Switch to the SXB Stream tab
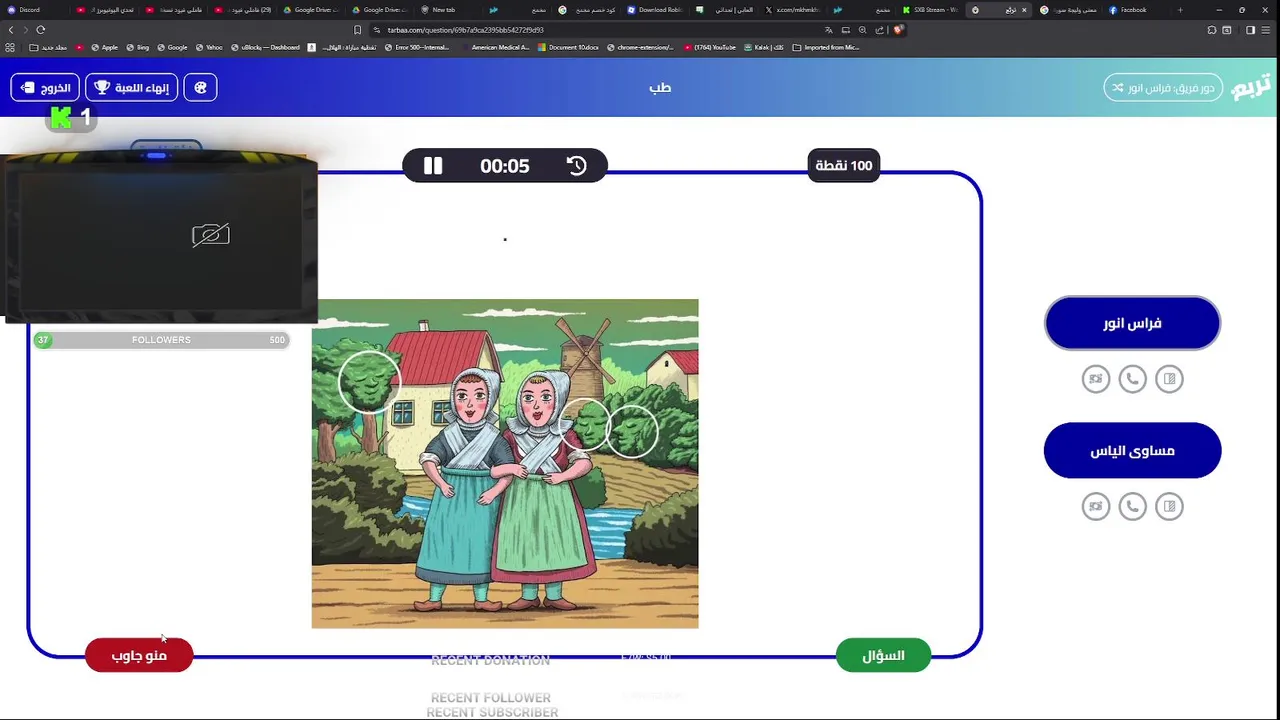The image size is (1280, 720). [930, 10]
